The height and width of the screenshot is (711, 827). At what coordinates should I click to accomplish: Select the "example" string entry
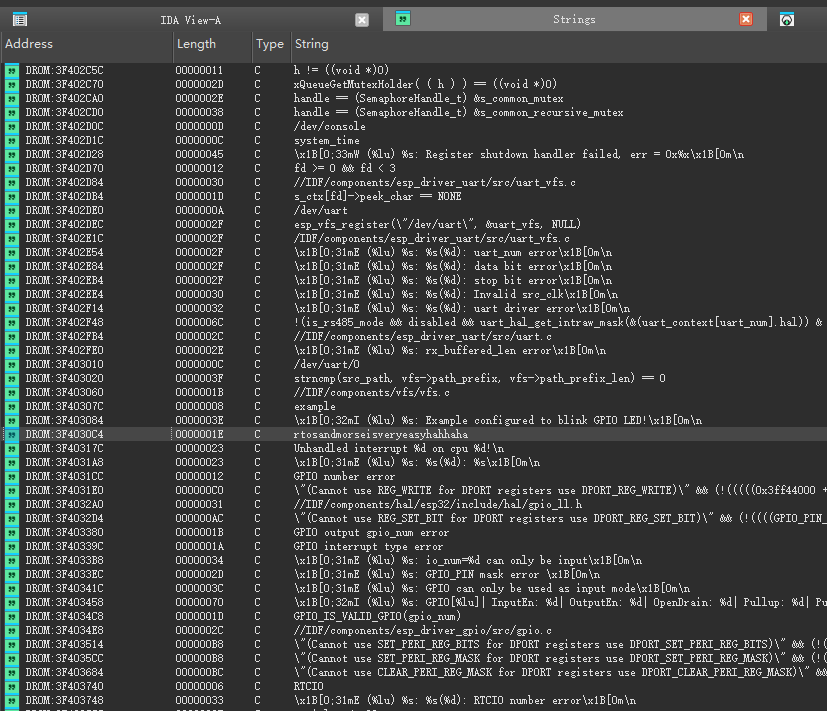tap(314, 407)
